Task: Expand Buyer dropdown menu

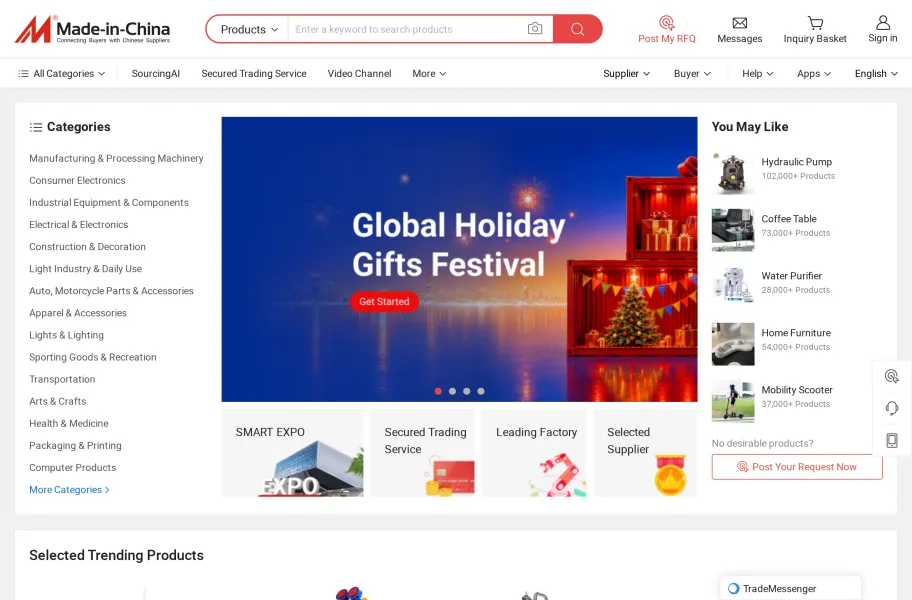Action: pyautogui.click(x=692, y=73)
